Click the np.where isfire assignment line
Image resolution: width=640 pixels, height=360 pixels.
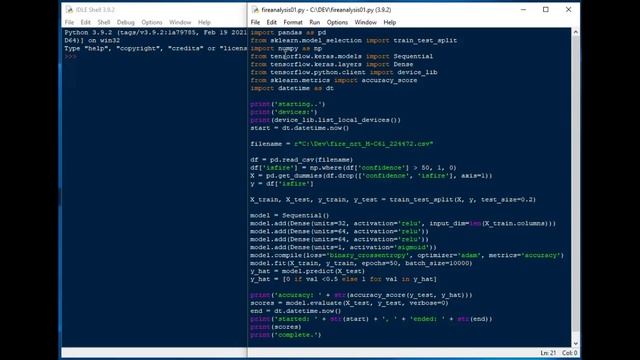click(x=353, y=168)
